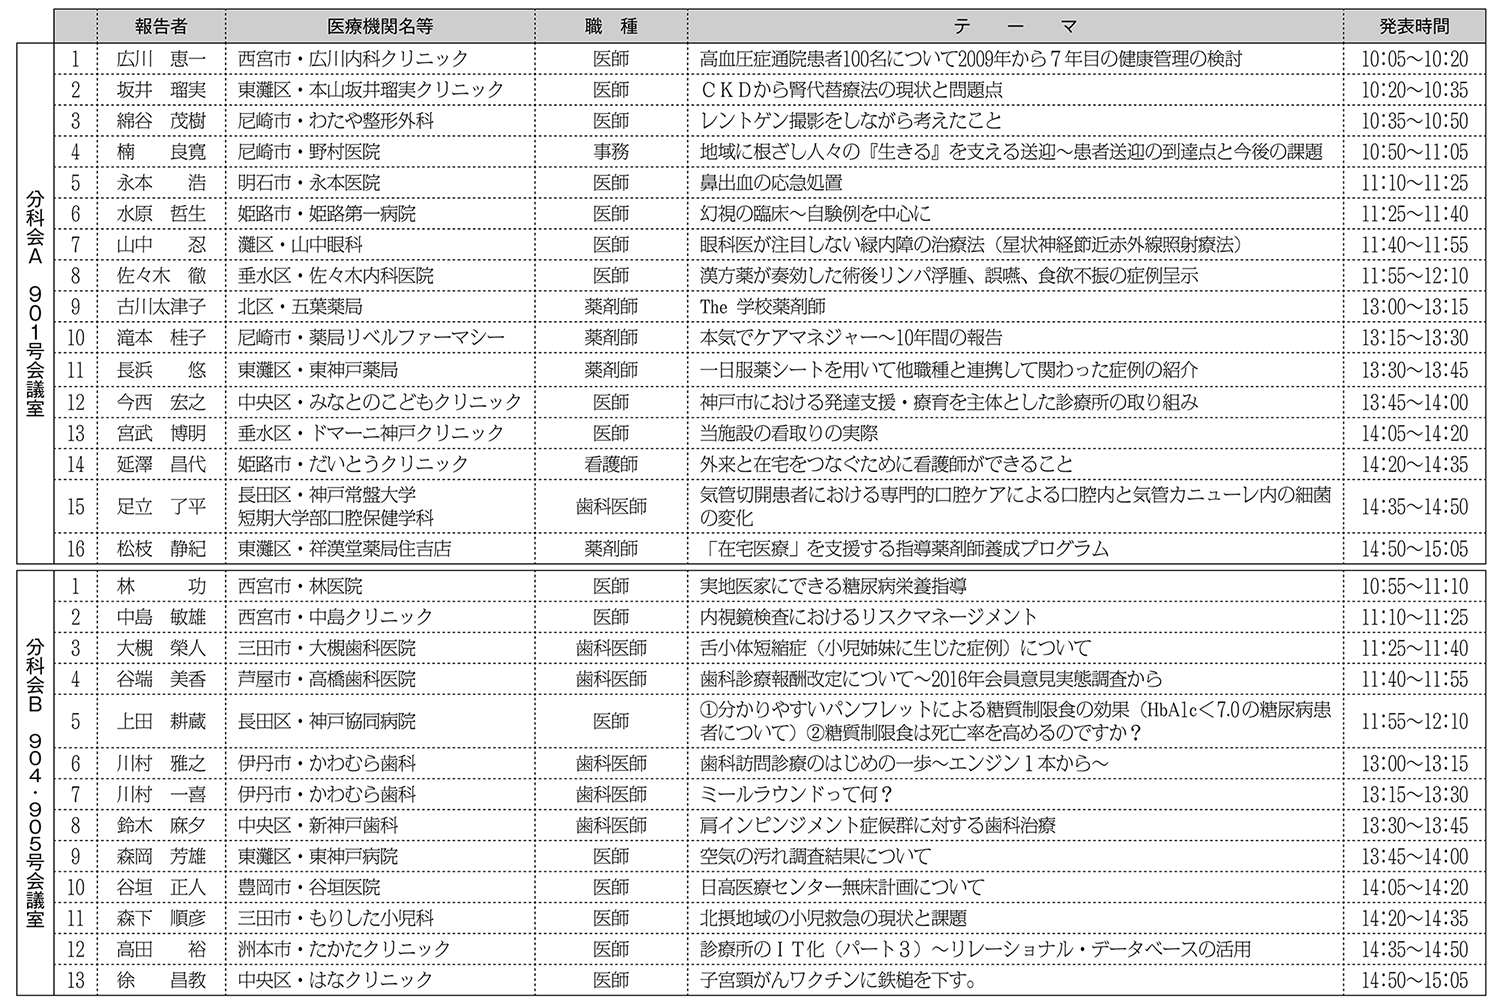
Task: Select 垂水区・佐々木内科医院 cell
Action: click(335, 276)
